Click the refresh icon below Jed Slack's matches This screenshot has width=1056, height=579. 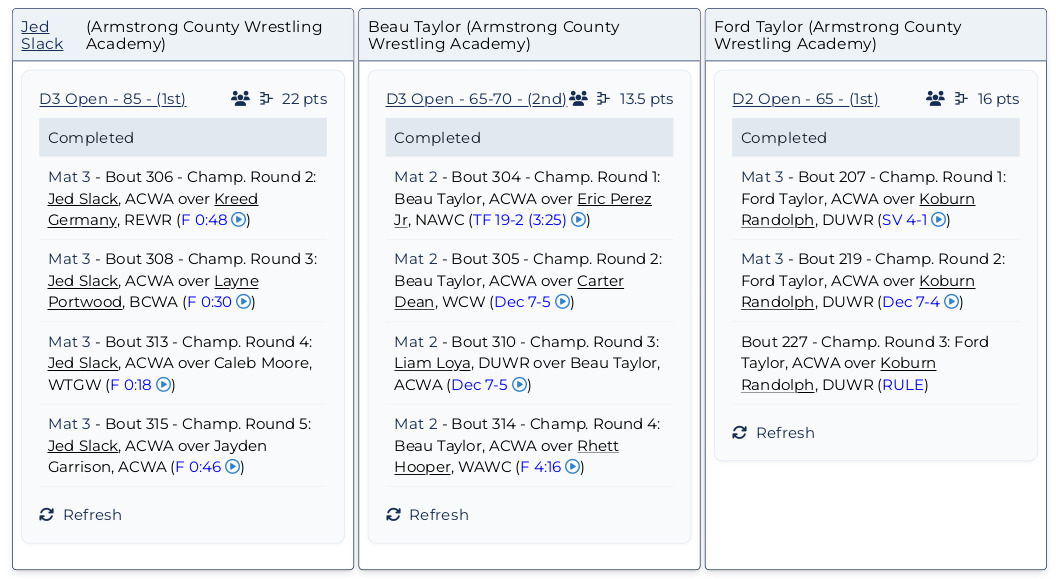pyautogui.click(x=47, y=514)
